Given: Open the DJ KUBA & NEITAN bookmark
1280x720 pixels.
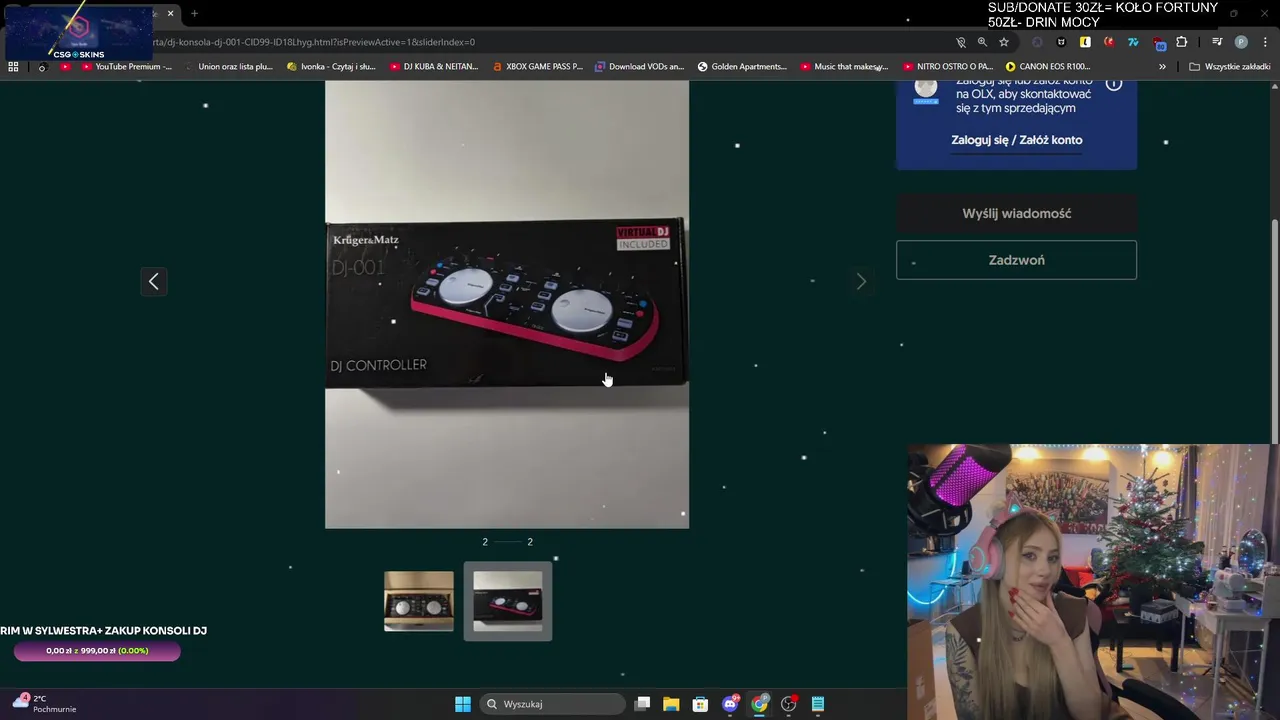Looking at the screenshot, I should (x=434, y=67).
